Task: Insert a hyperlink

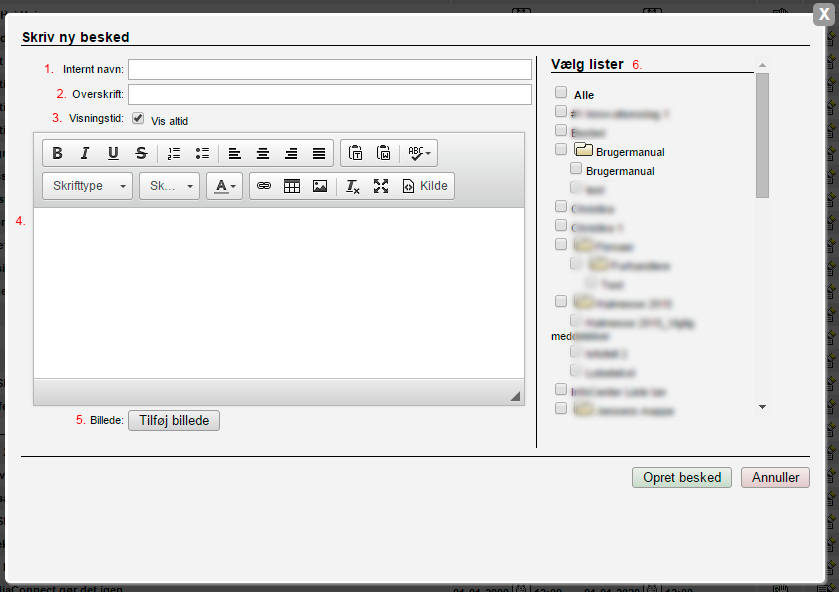Action: pyautogui.click(x=264, y=186)
